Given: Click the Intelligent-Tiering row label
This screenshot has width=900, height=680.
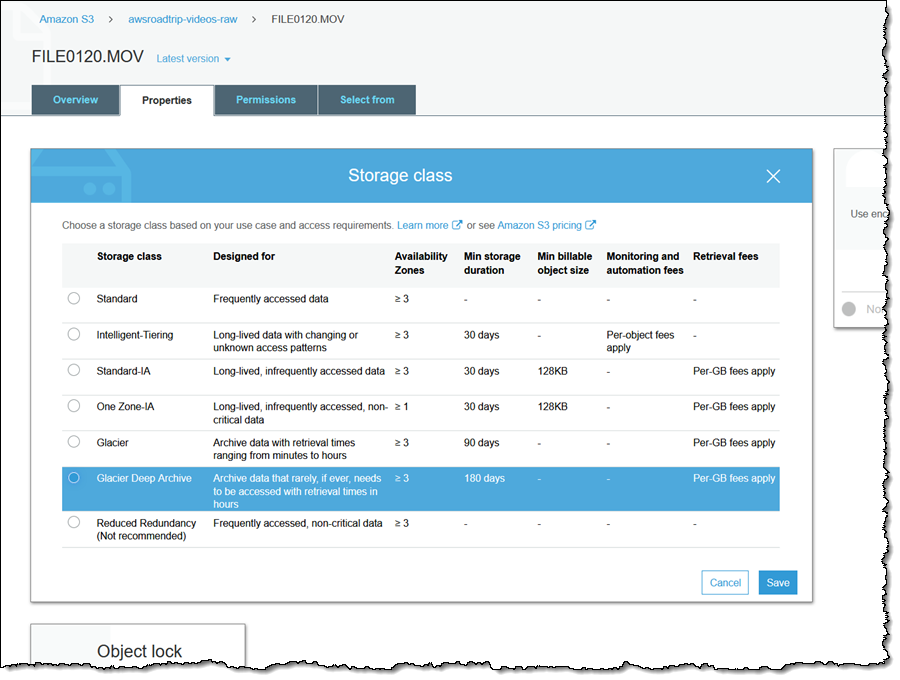Looking at the screenshot, I should tap(135, 335).
